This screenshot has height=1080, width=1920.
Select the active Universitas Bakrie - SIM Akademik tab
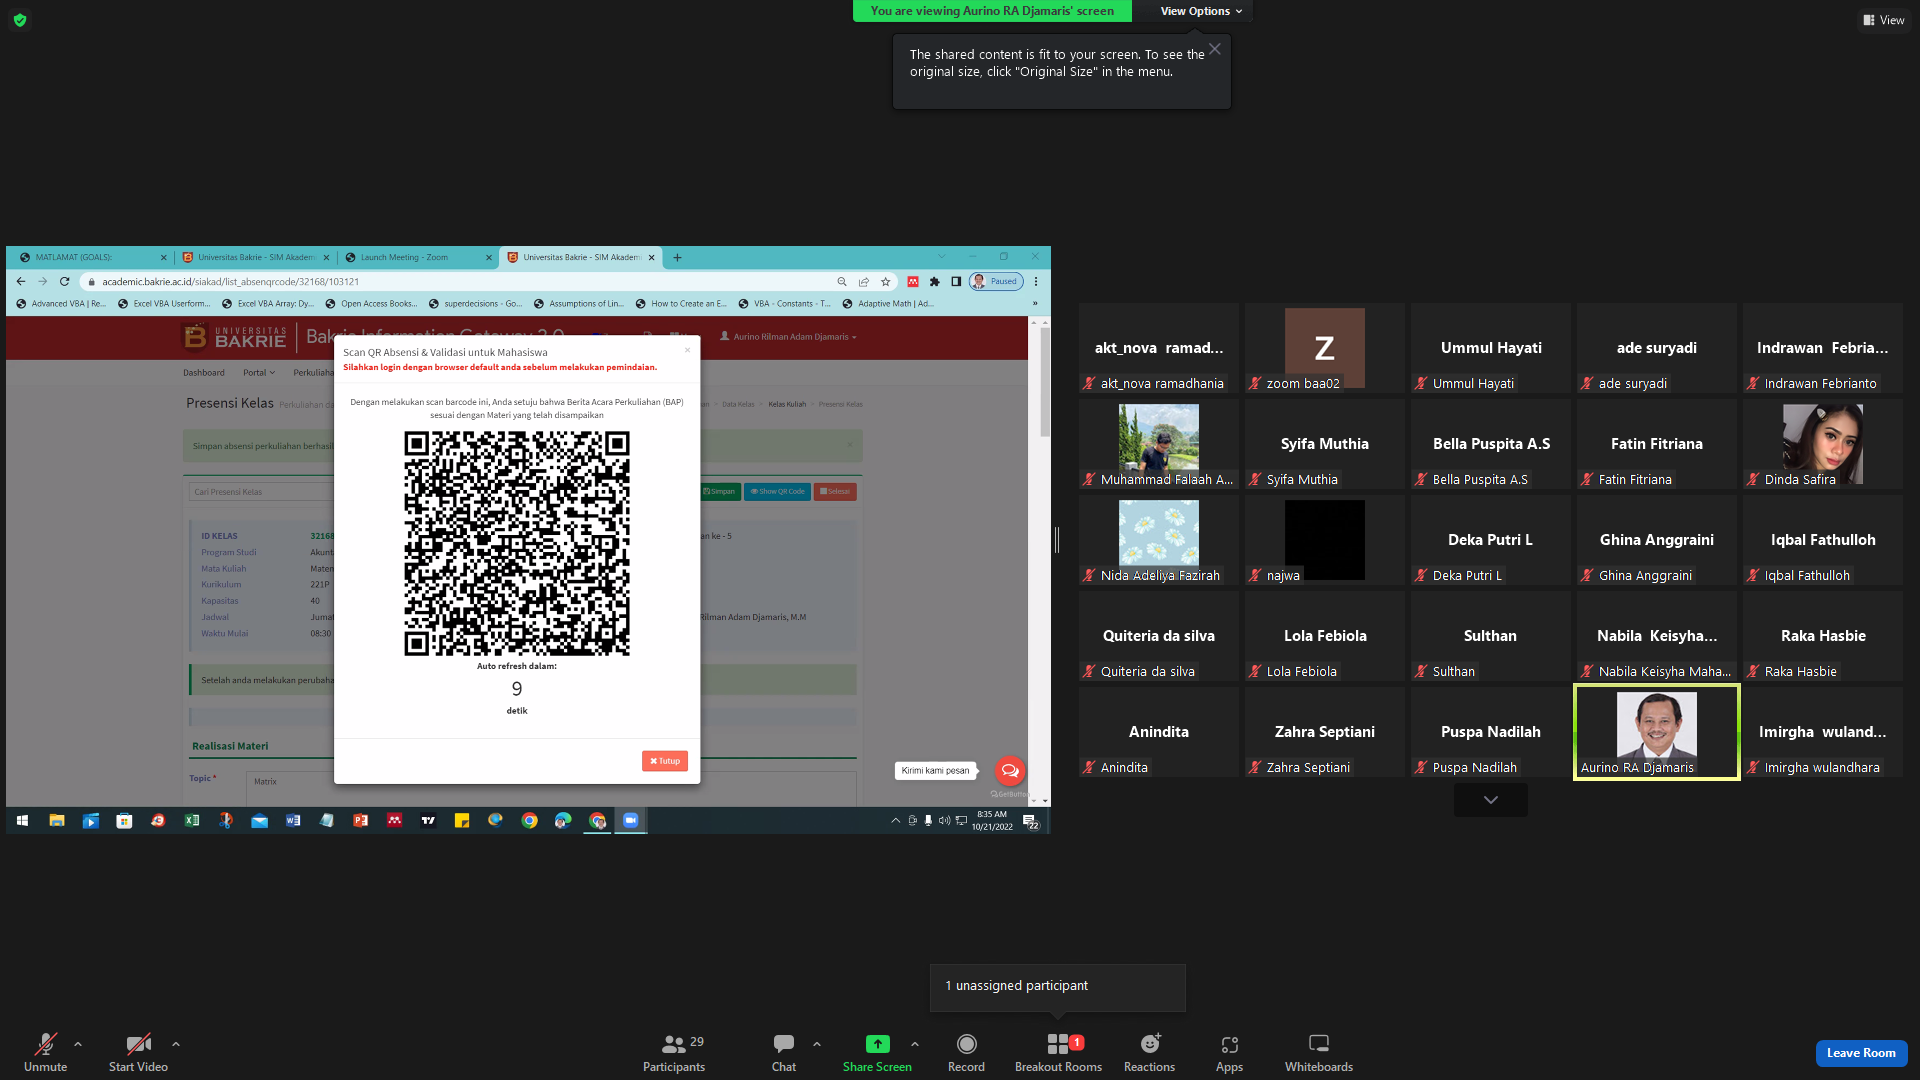click(x=581, y=257)
